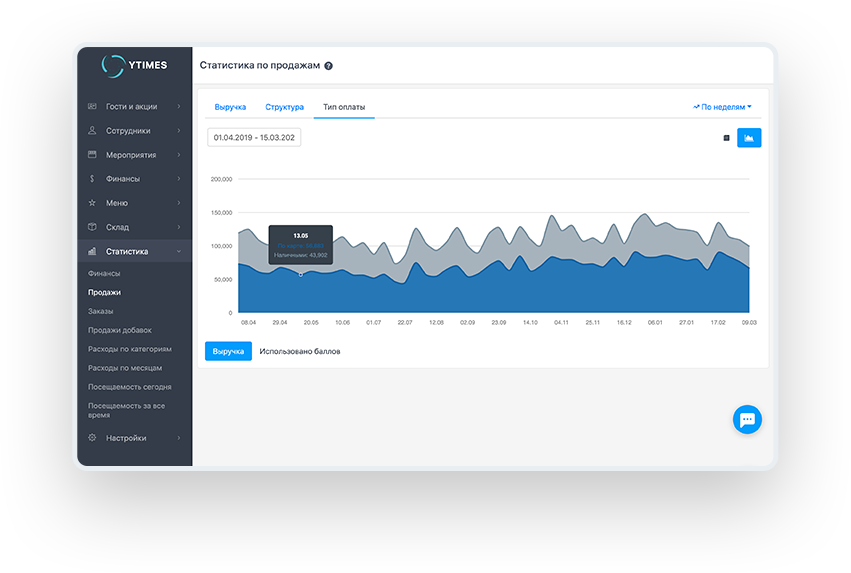The image size is (851, 573).
Task: Open the По неделям grouping dropdown
Action: point(722,106)
